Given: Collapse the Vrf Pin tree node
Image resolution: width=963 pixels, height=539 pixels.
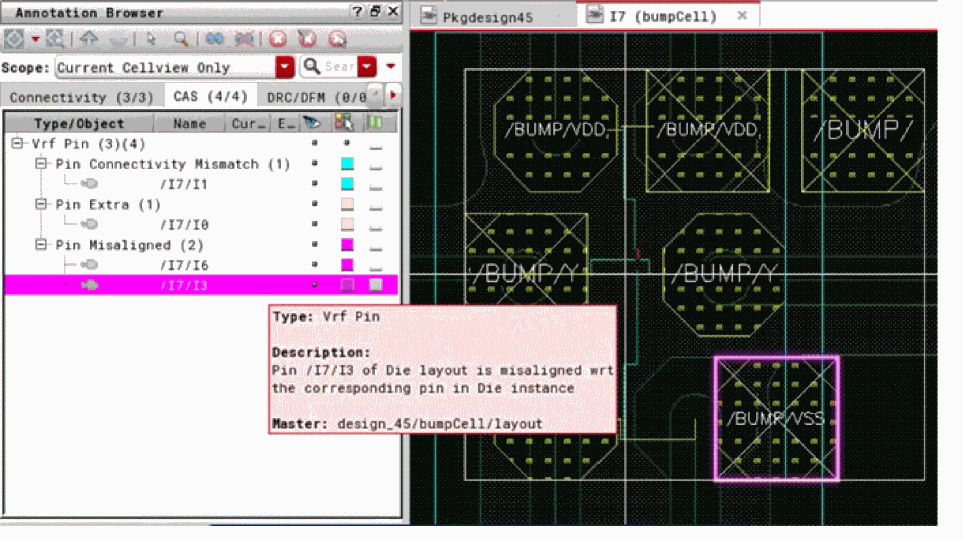Looking at the screenshot, I should point(18,144).
